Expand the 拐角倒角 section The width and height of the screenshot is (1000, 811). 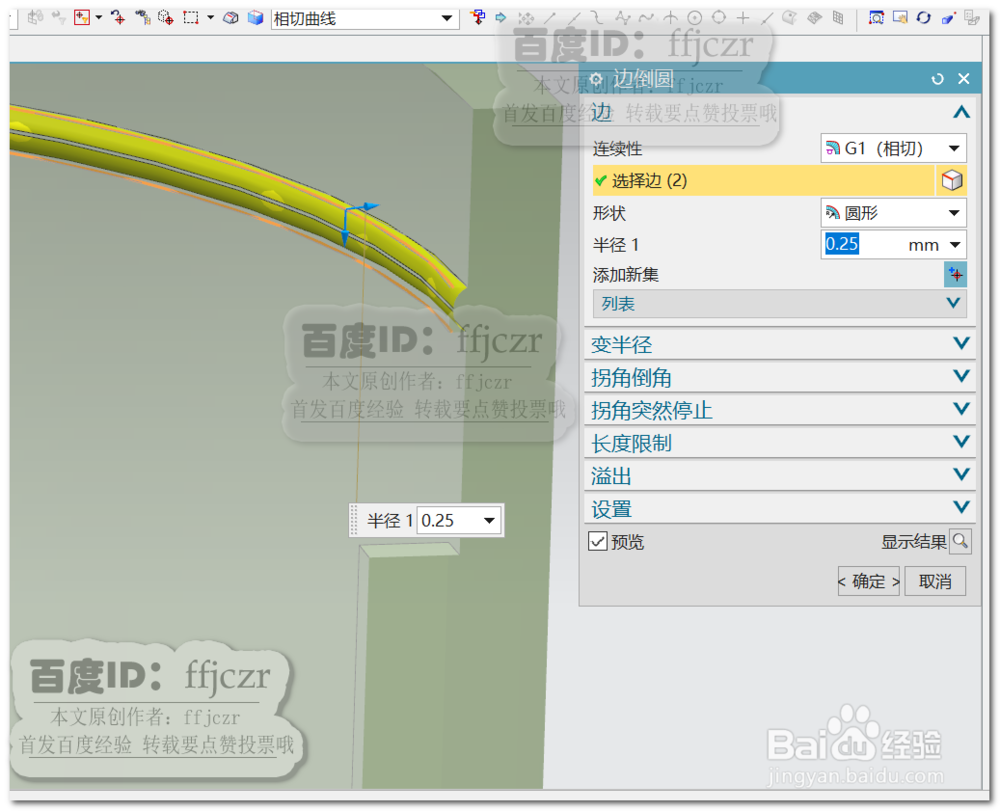pos(779,377)
